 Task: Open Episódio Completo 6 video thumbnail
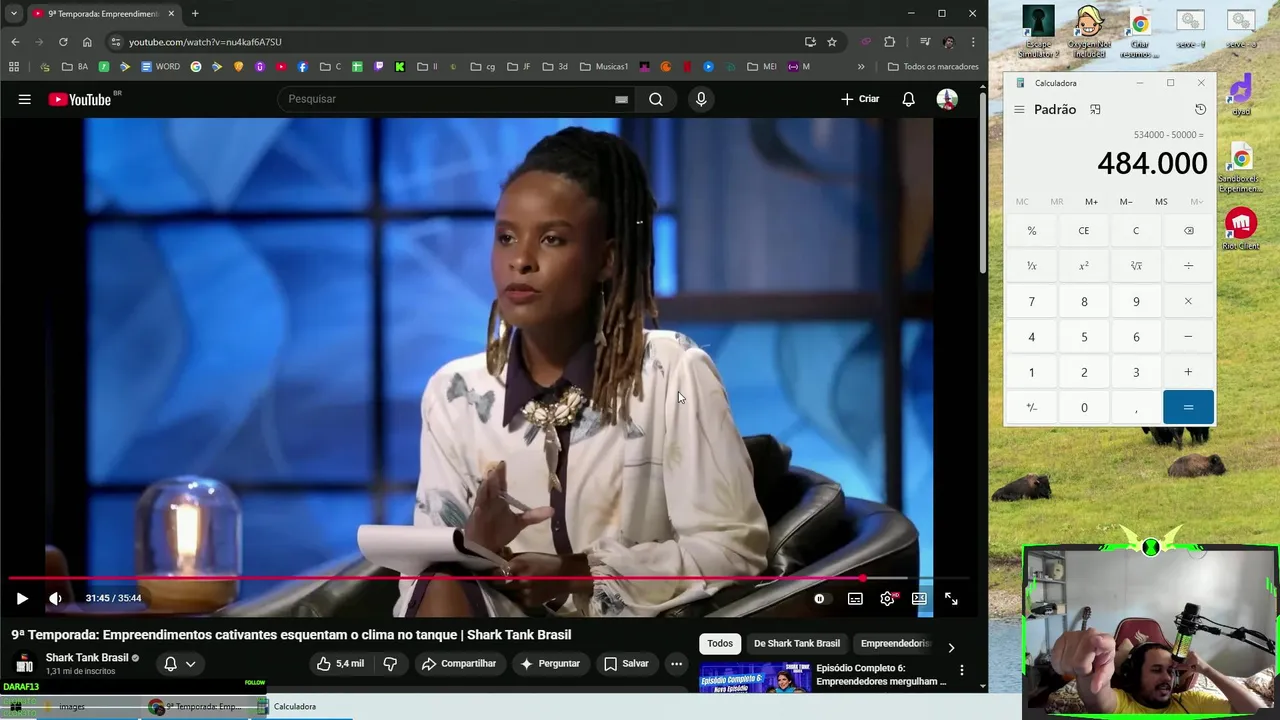755,677
